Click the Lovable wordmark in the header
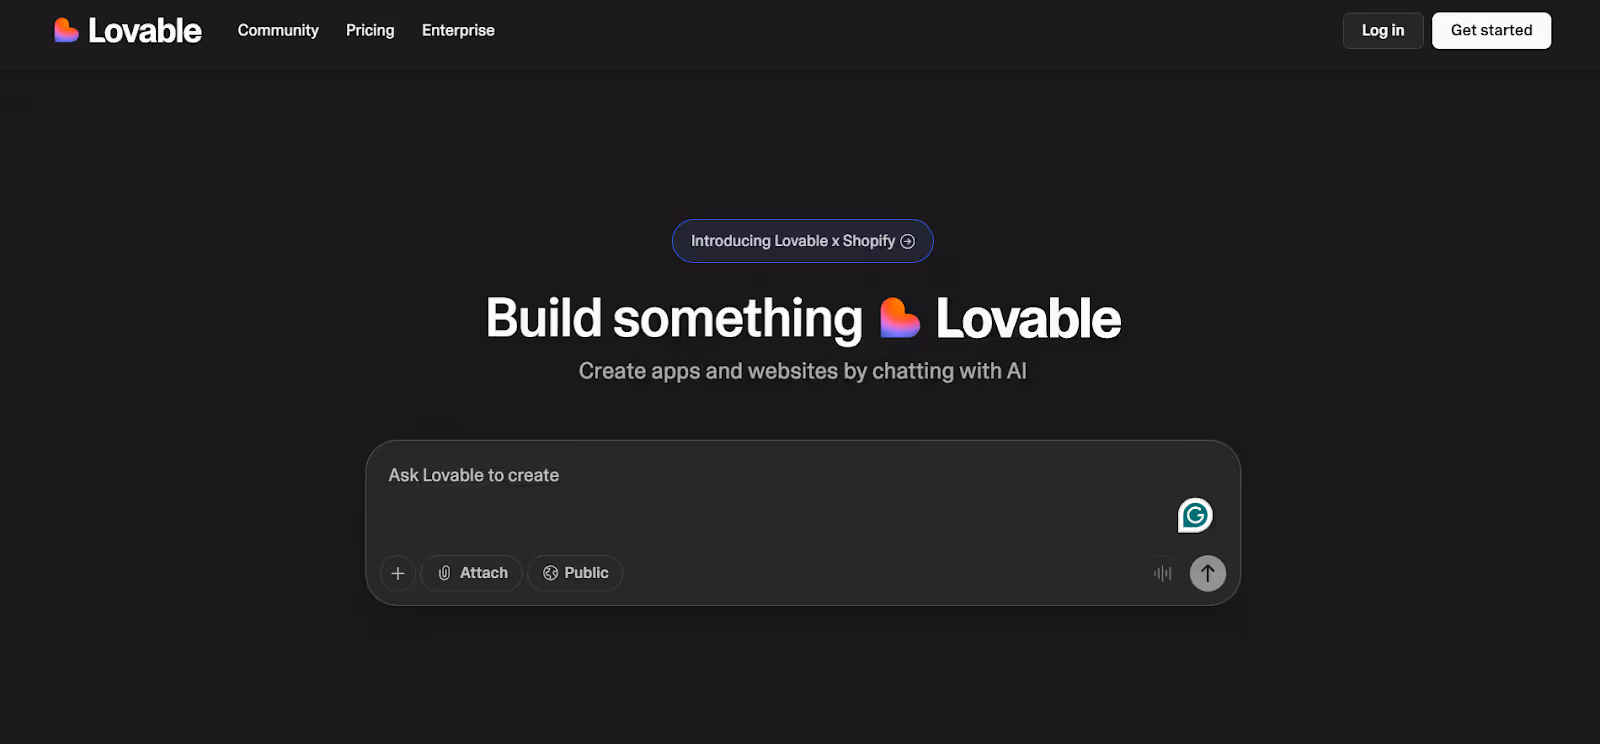1600x744 pixels. 145,30
